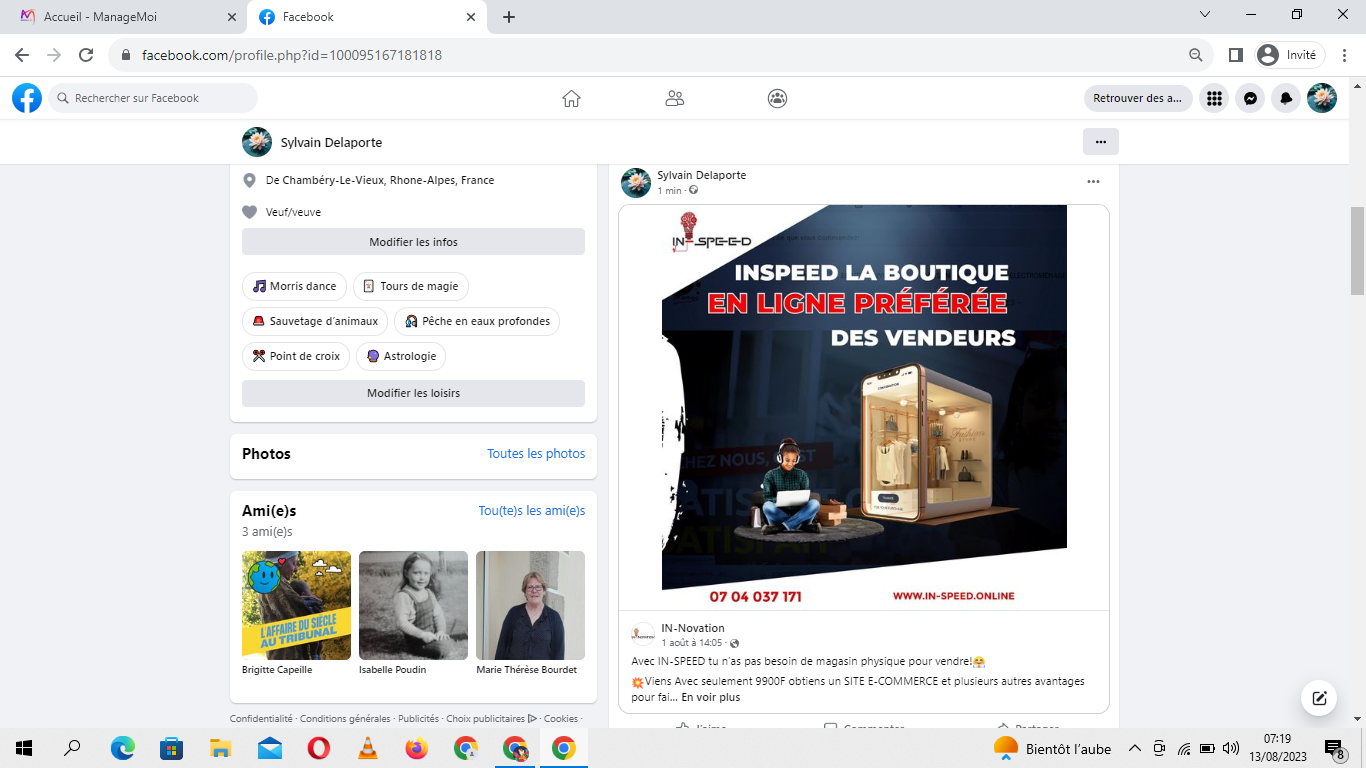The image size is (1366, 768).
Task: Open the Groups icon in top navigation
Action: pyautogui.click(x=778, y=98)
